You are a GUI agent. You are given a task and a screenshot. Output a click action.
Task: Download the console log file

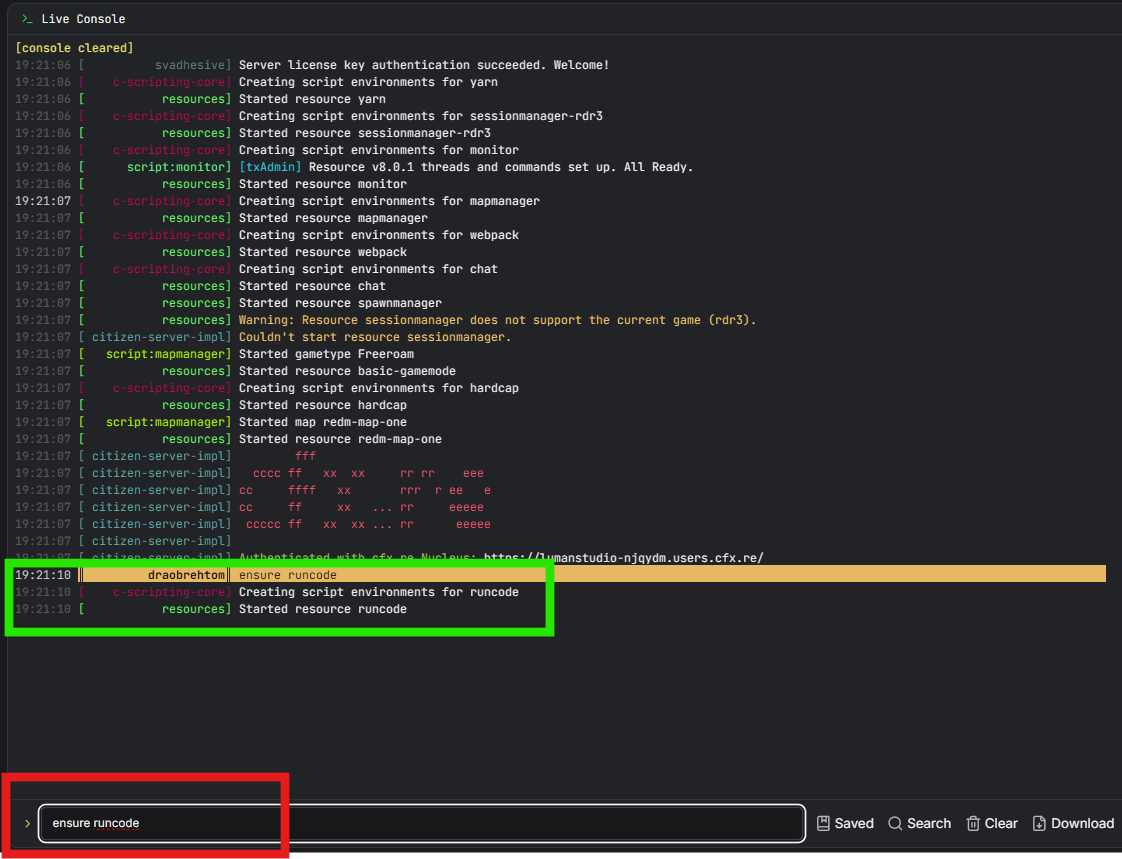[1040, 823]
